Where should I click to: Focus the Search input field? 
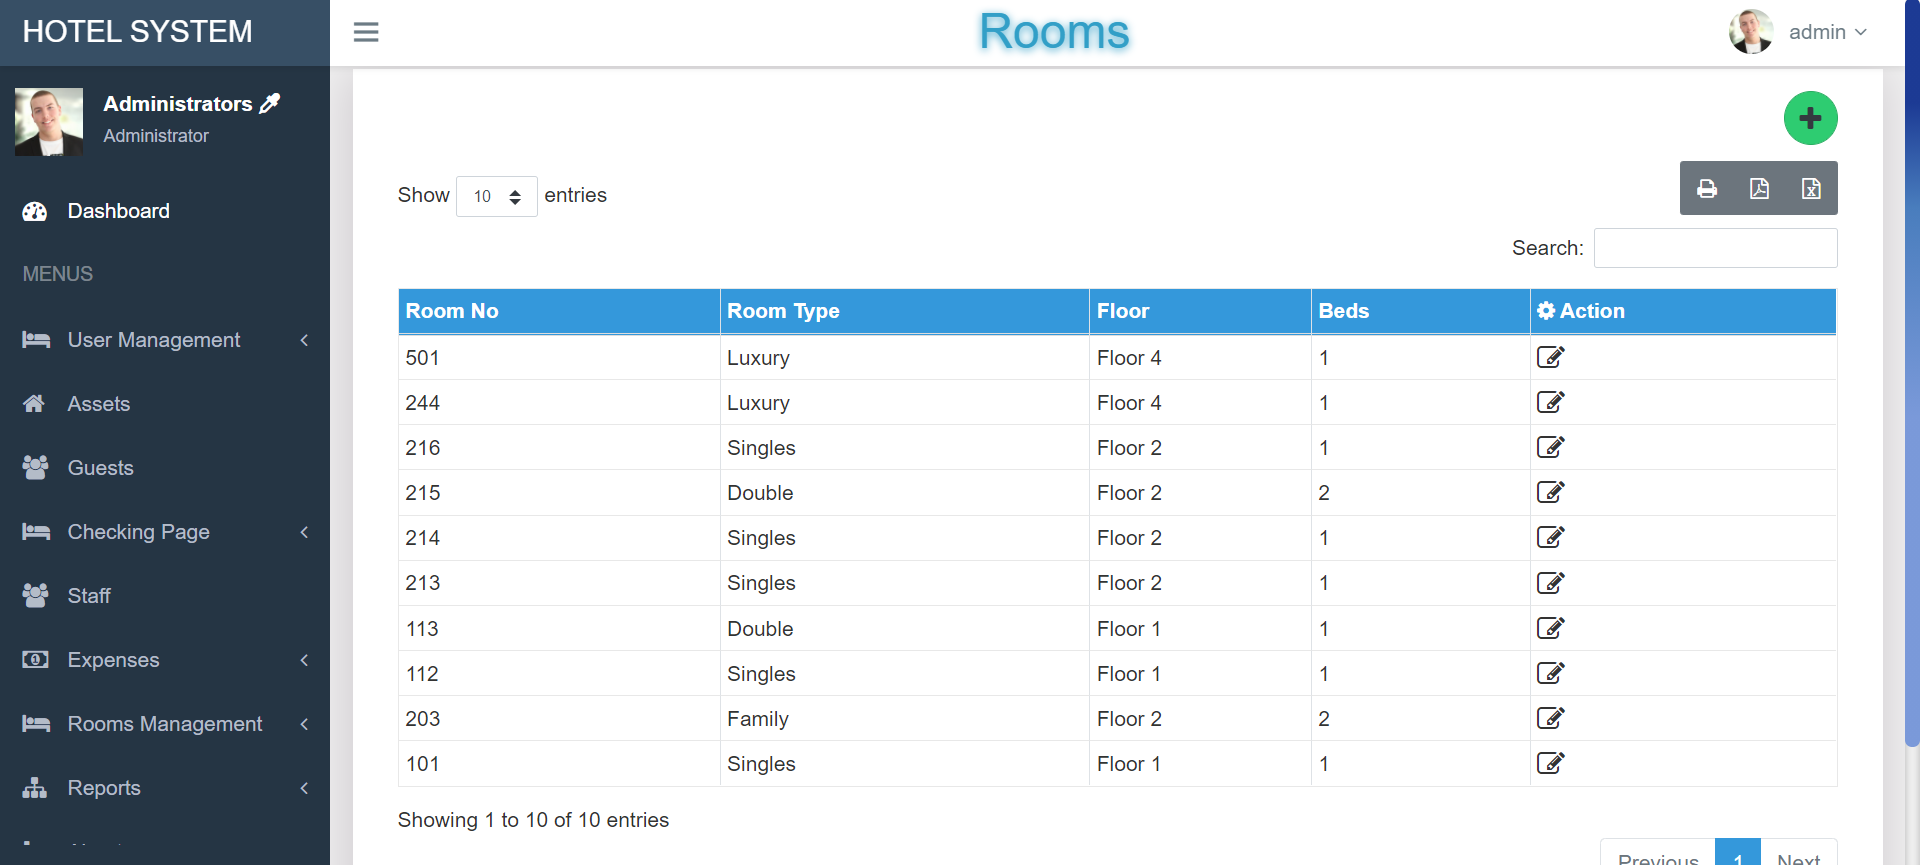click(1715, 248)
